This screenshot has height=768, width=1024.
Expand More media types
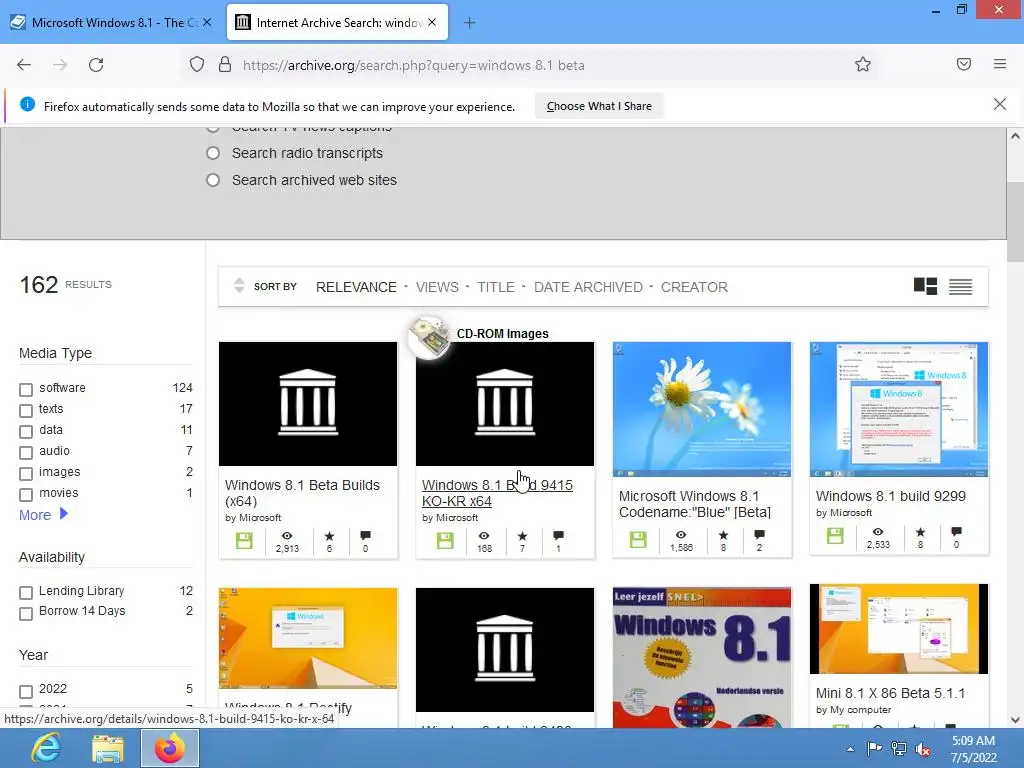click(43, 515)
